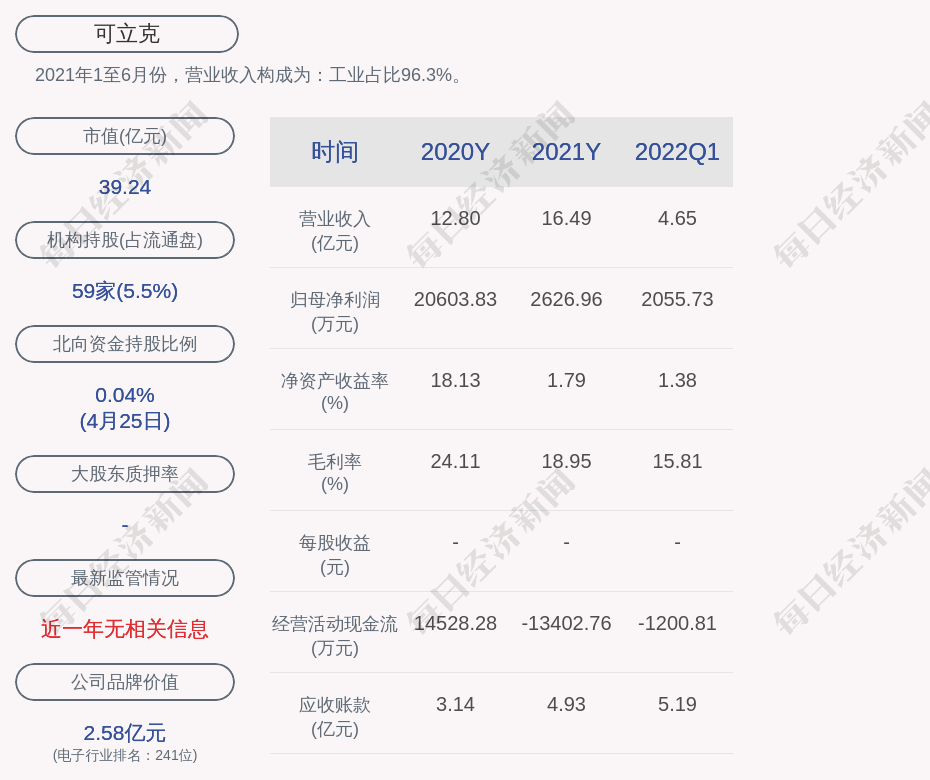Click net profit value 20603.83
This screenshot has width=930, height=780.
[455, 300]
